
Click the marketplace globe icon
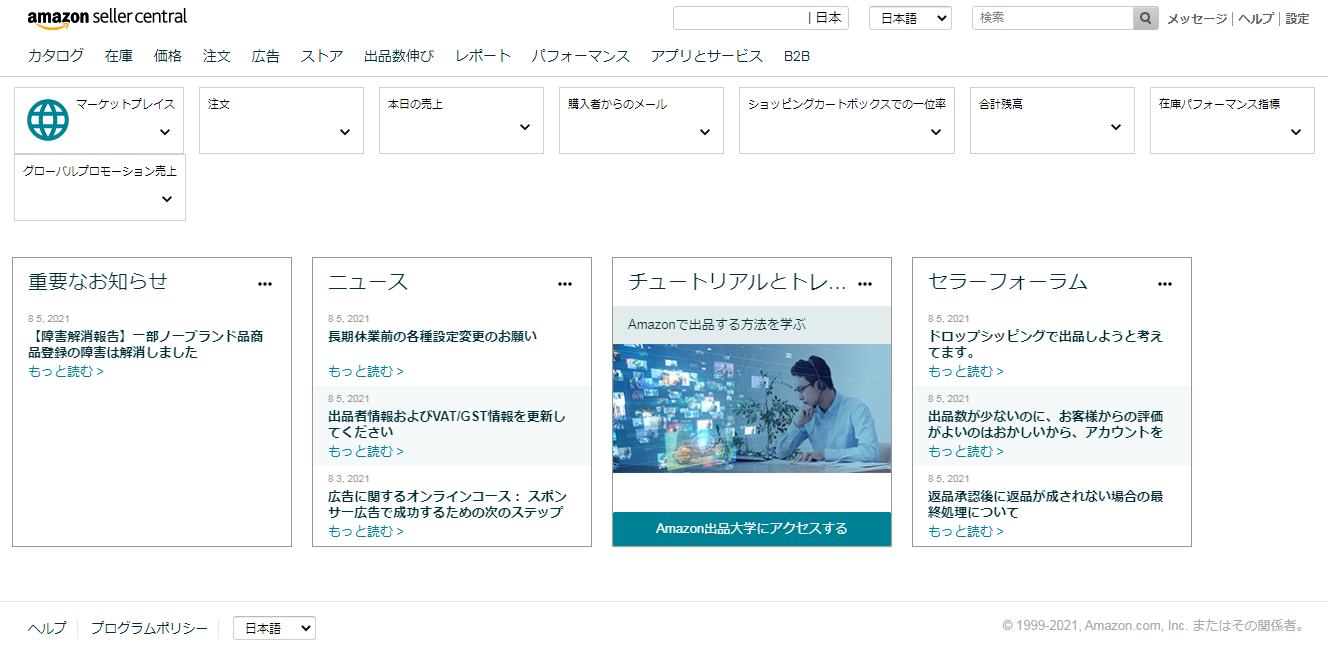(x=48, y=120)
